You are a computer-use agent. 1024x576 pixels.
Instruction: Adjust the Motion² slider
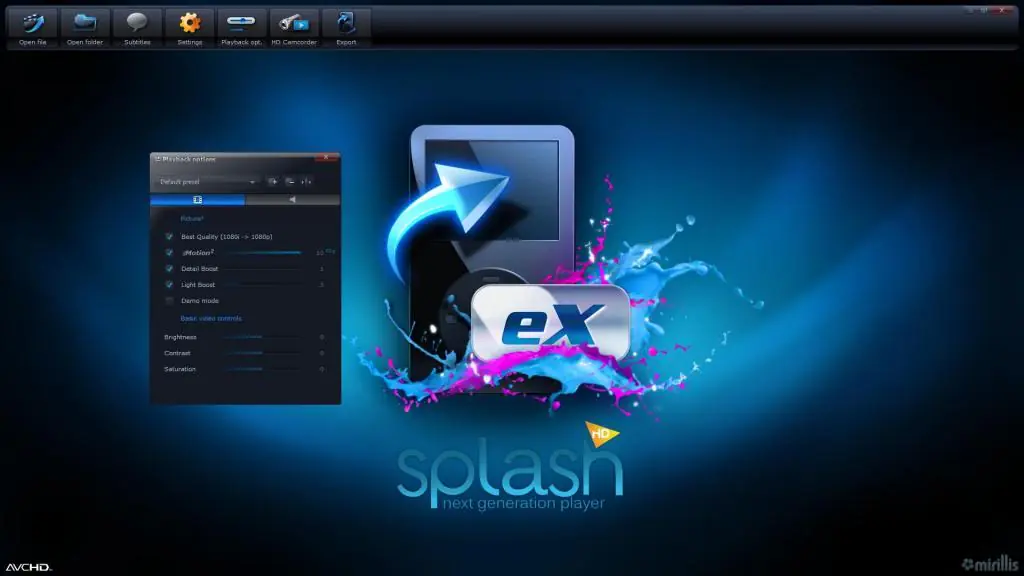point(263,252)
